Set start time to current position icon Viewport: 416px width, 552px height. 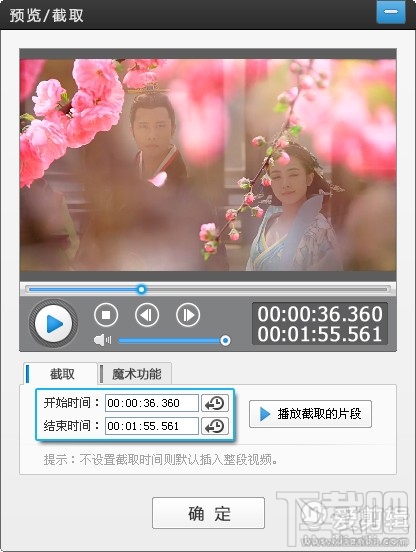coord(215,403)
